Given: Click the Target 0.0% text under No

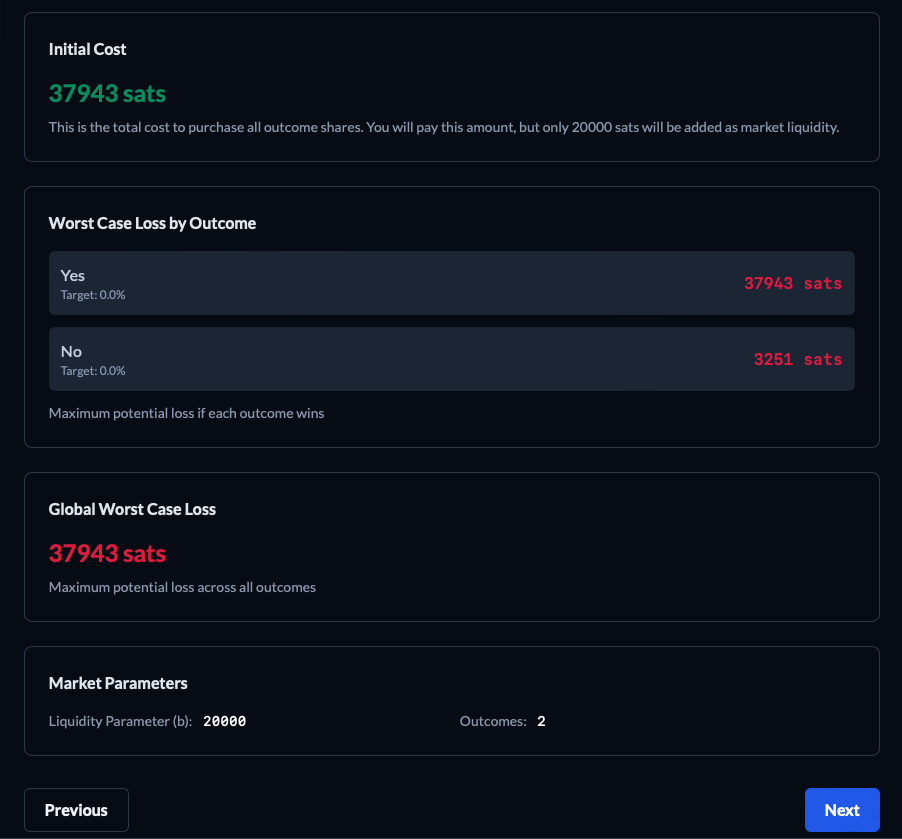Looking at the screenshot, I should (x=93, y=371).
